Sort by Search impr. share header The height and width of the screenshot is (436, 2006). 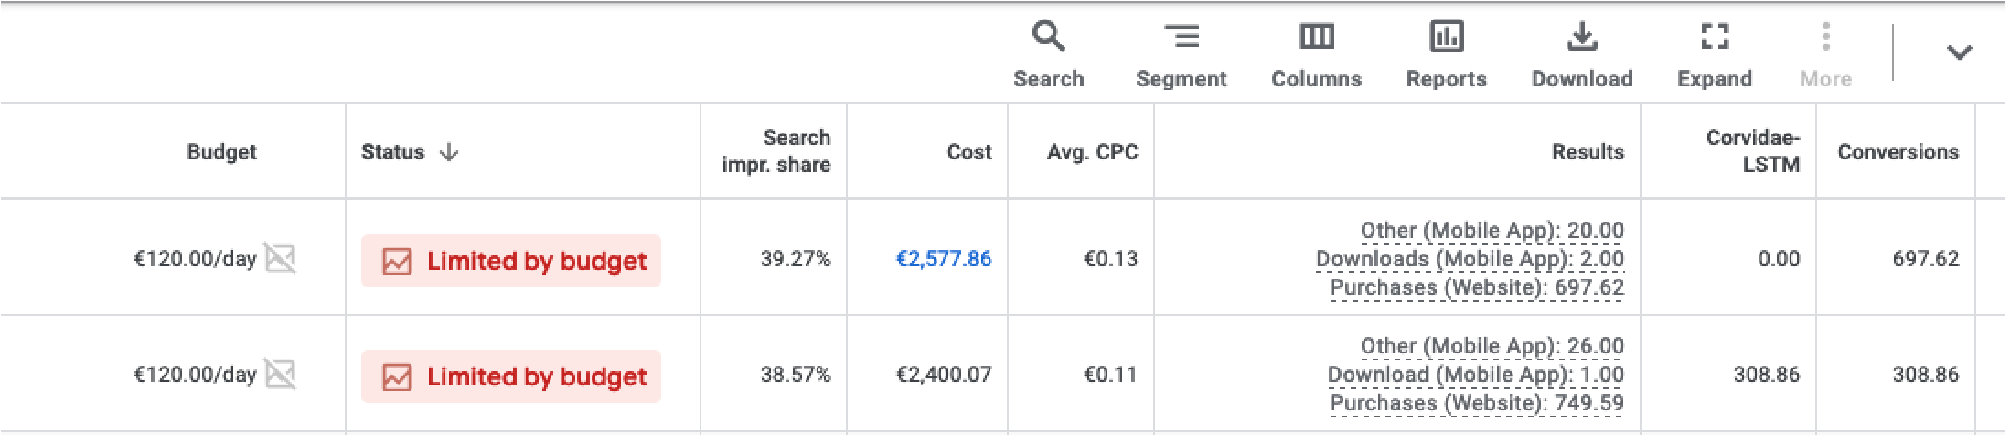click(x=776, y=151)
